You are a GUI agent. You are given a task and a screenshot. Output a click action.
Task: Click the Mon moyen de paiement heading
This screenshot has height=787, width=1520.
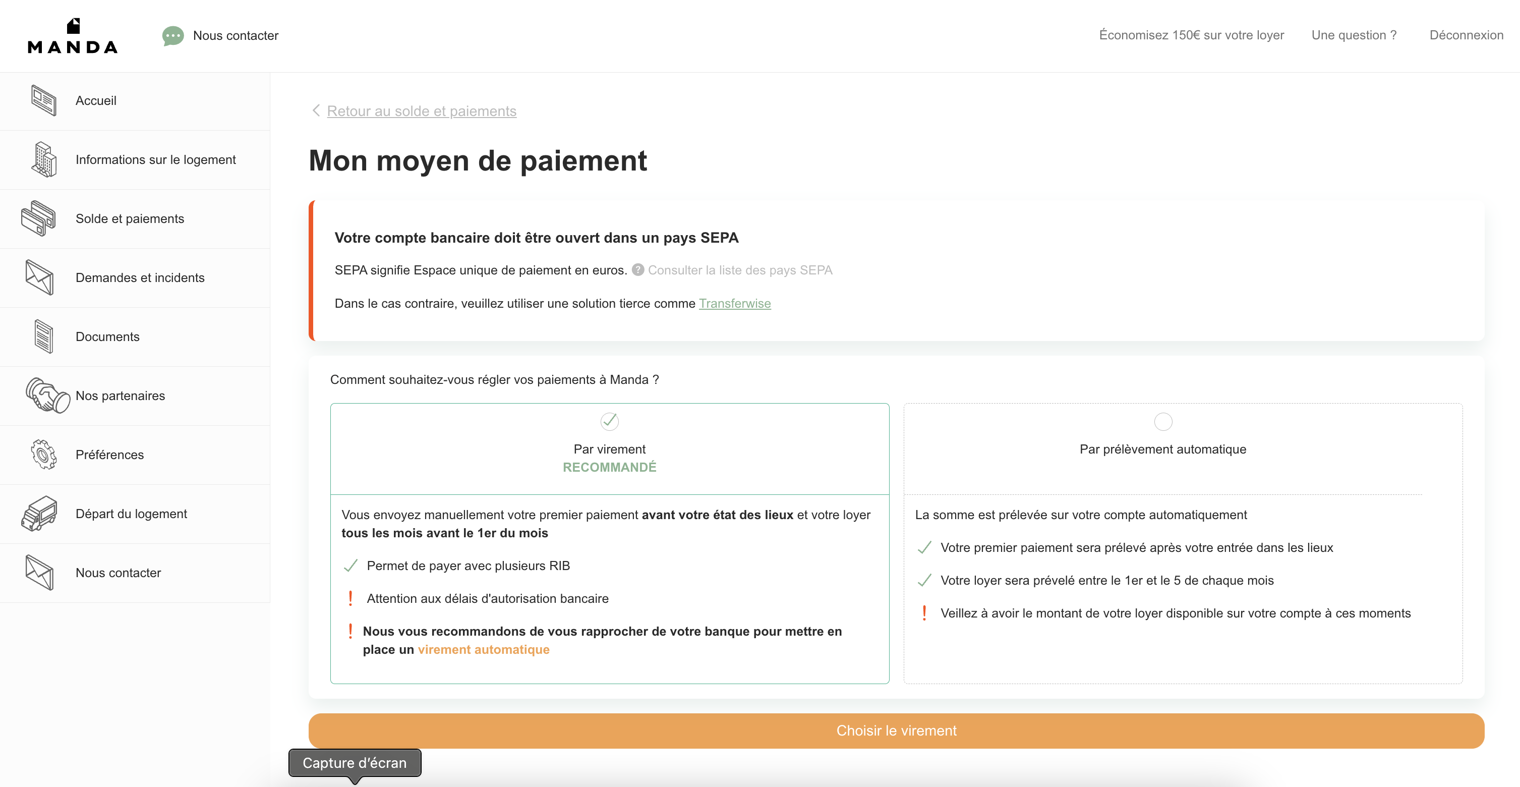point(478,161)
